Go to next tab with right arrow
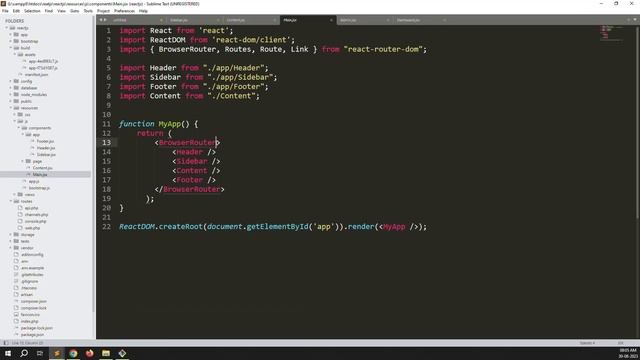640x360 pixels. pos(105,20)
